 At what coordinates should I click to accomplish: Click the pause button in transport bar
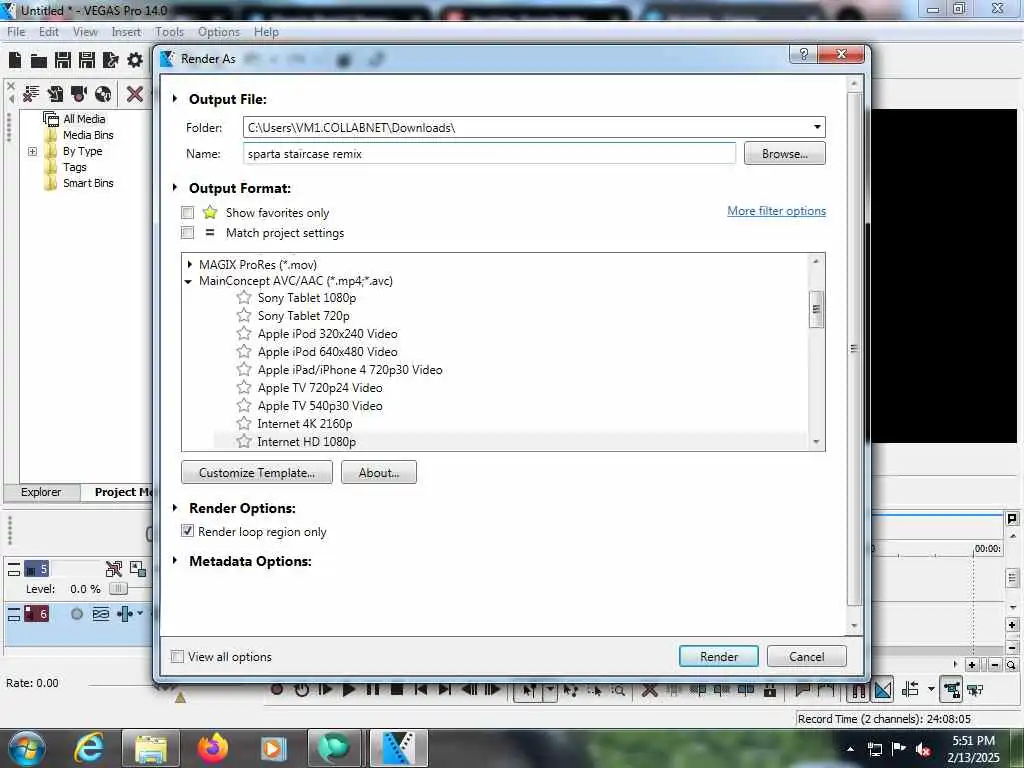click(373, 689)
